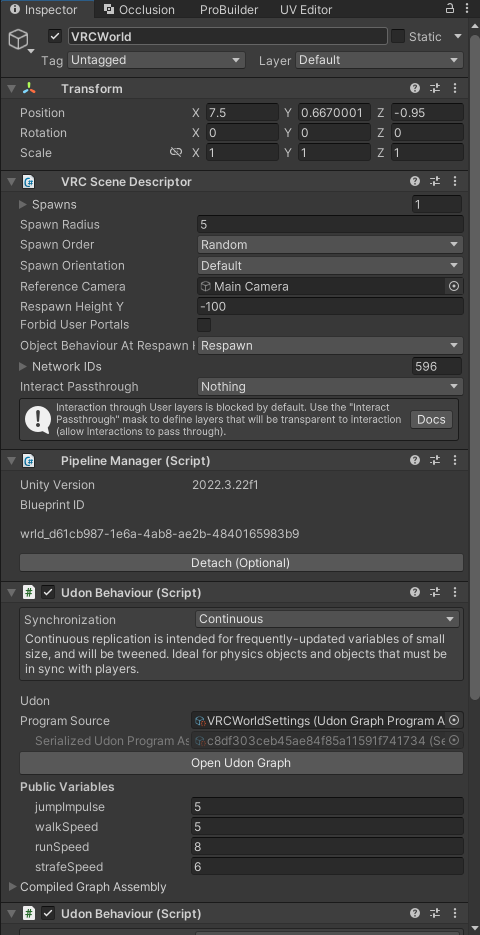
Task: Switch to the ProBuilder tab
Action: pyautogui.click(x=229, y=10)
